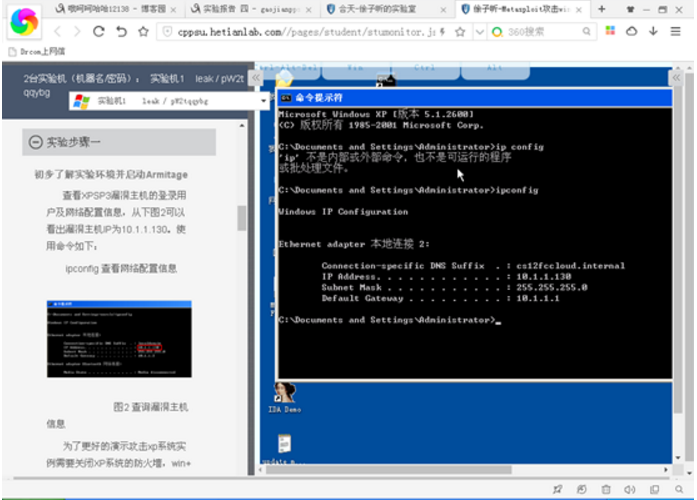Image resolution: width=697 pixels, height=500 pixels.
Task: Open a new tab with plus button
Action: [x=601, y=9]
